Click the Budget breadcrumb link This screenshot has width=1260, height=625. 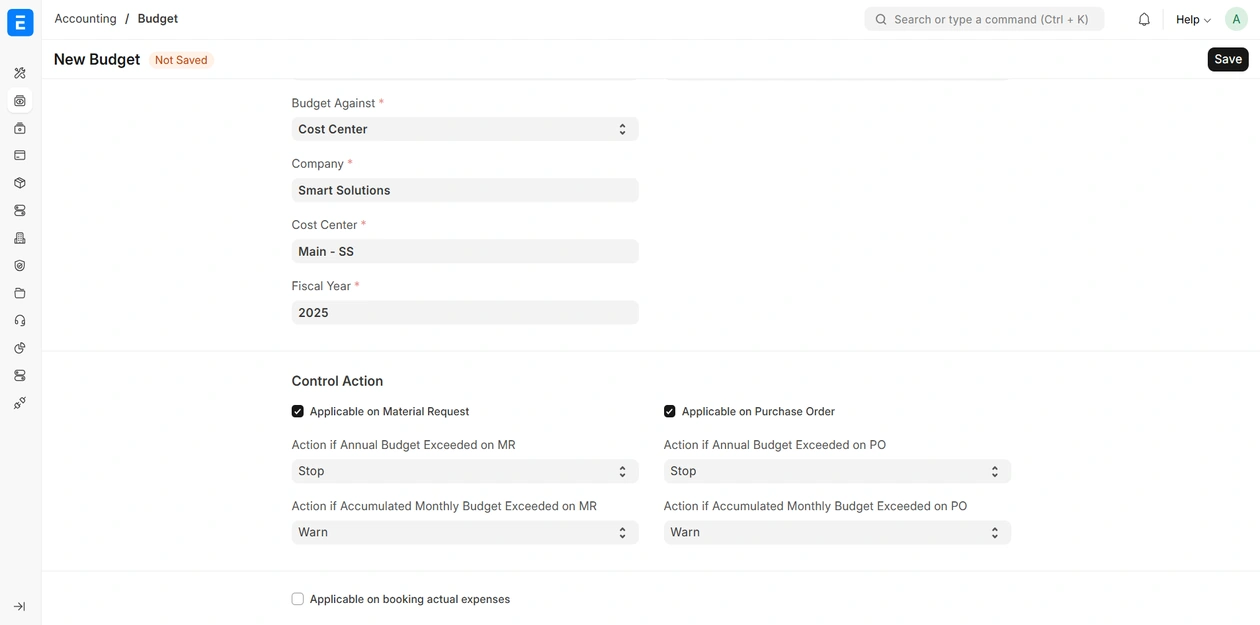pos(158,19)
